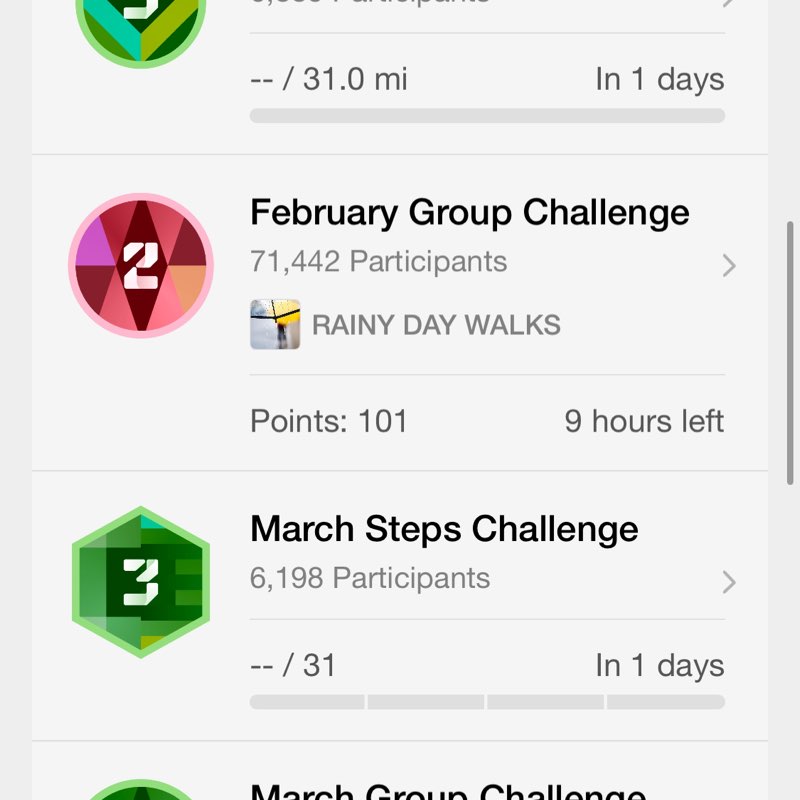
Task: Tap the February Group Challenge badge icon
Action: coord(141,265)
